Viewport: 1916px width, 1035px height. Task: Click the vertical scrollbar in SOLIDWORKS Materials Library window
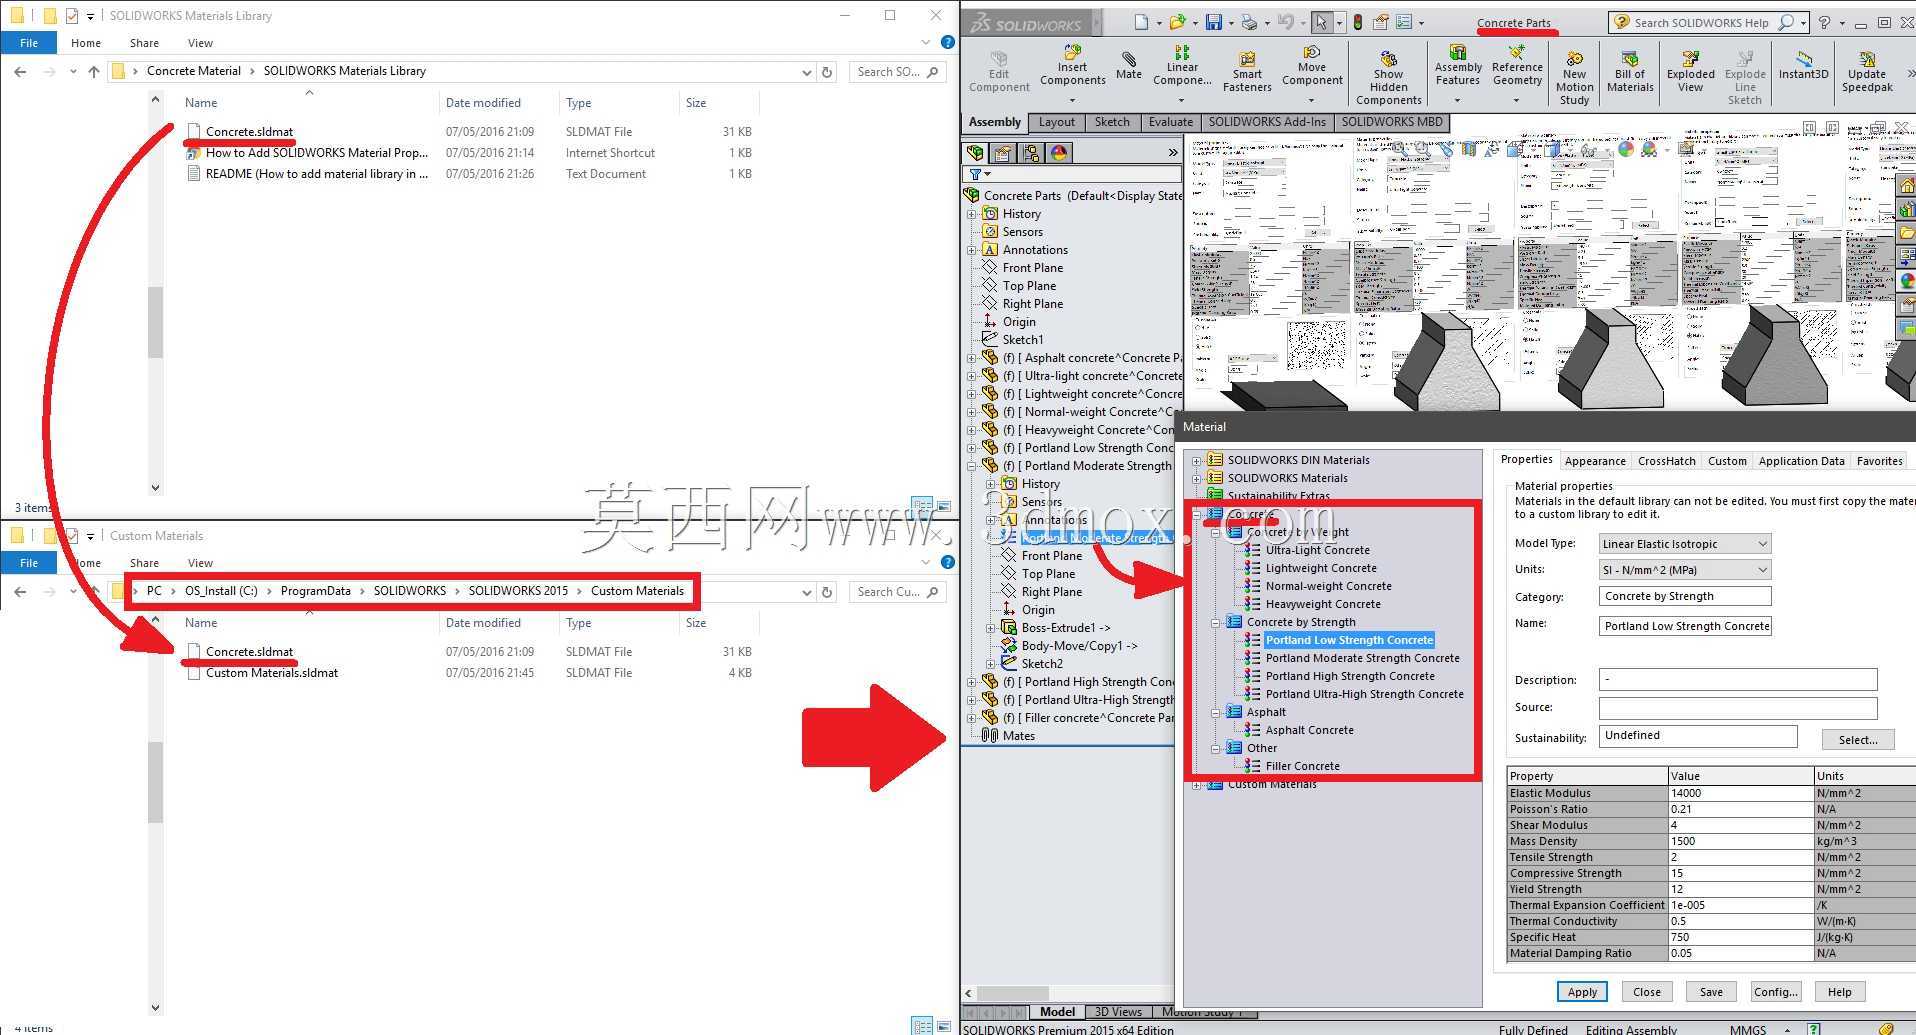[x=155, y=322]
